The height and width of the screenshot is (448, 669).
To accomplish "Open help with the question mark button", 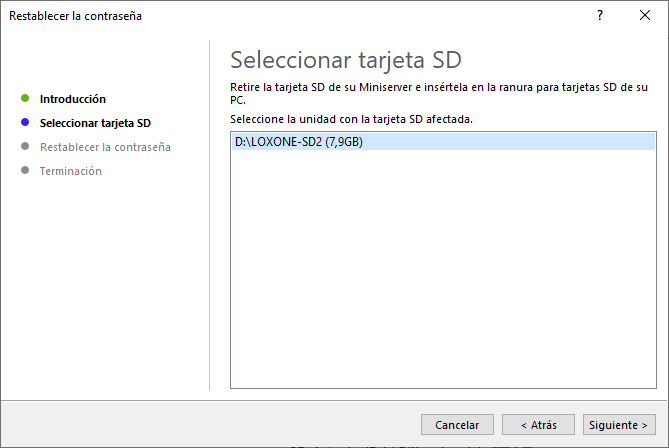I will click(x=600, y=16).
